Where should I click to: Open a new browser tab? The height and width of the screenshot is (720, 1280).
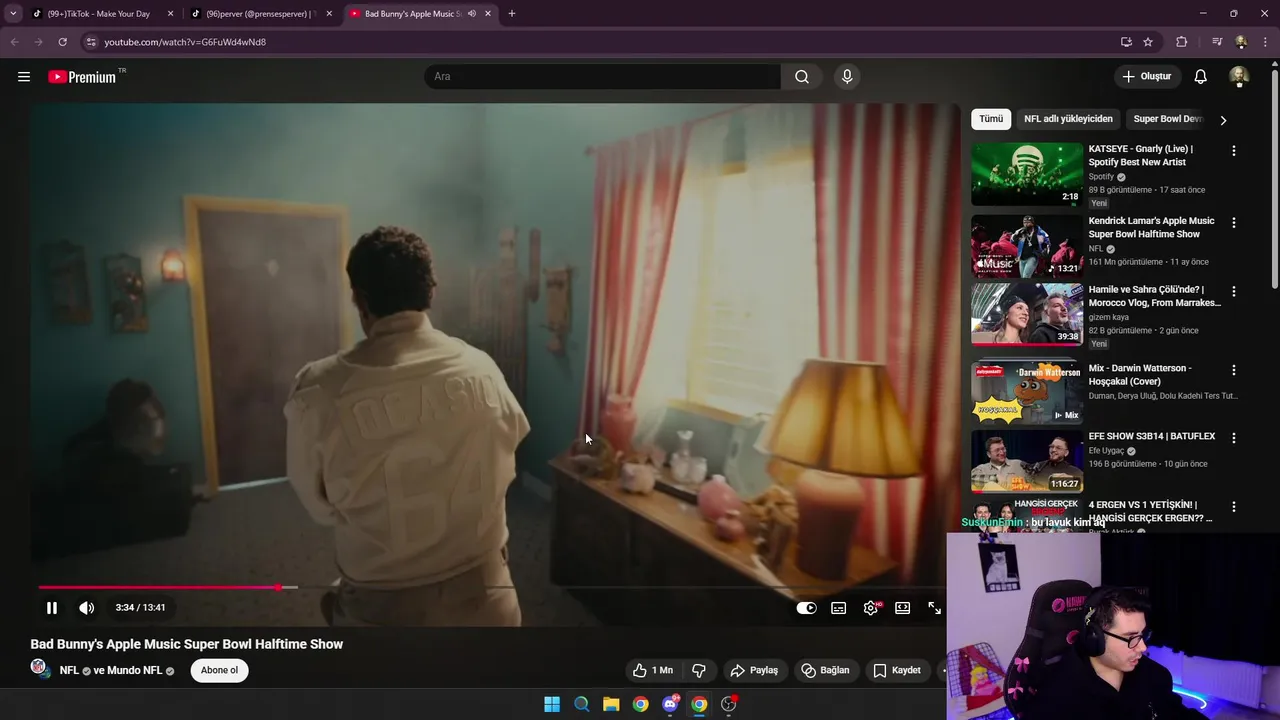point(512,14)
